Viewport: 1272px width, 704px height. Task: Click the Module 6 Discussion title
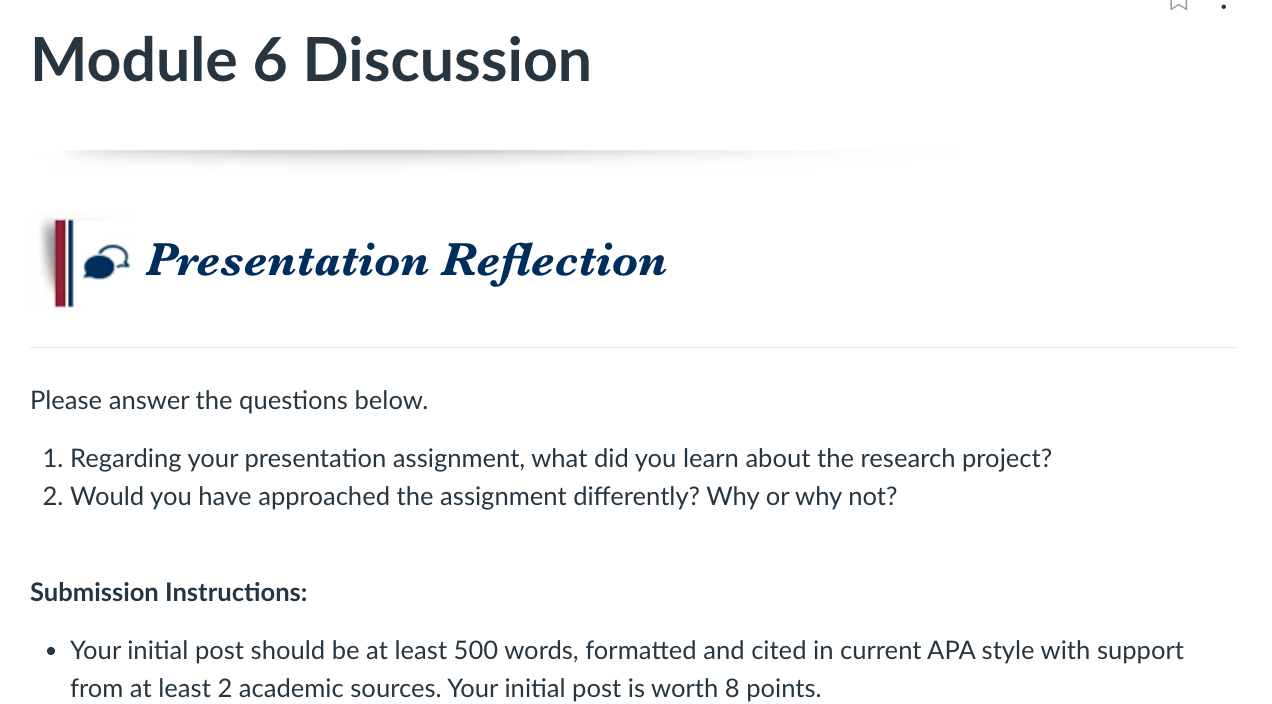[311, 59]
